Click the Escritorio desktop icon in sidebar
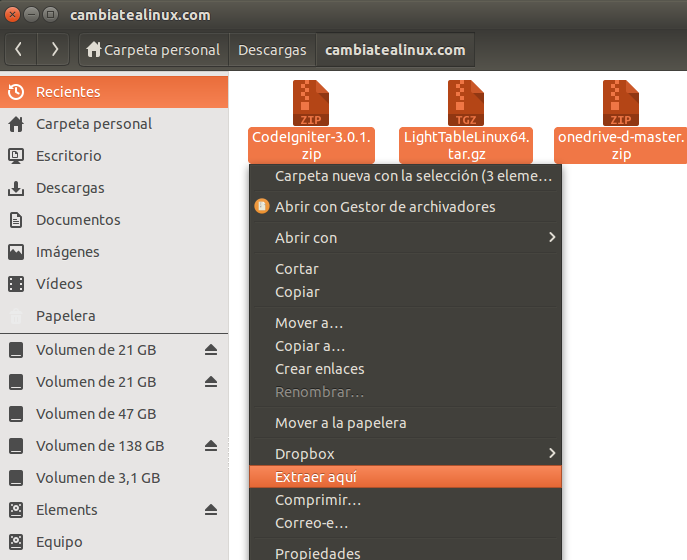This screenshot has width=687, height=560. [16, 156]
